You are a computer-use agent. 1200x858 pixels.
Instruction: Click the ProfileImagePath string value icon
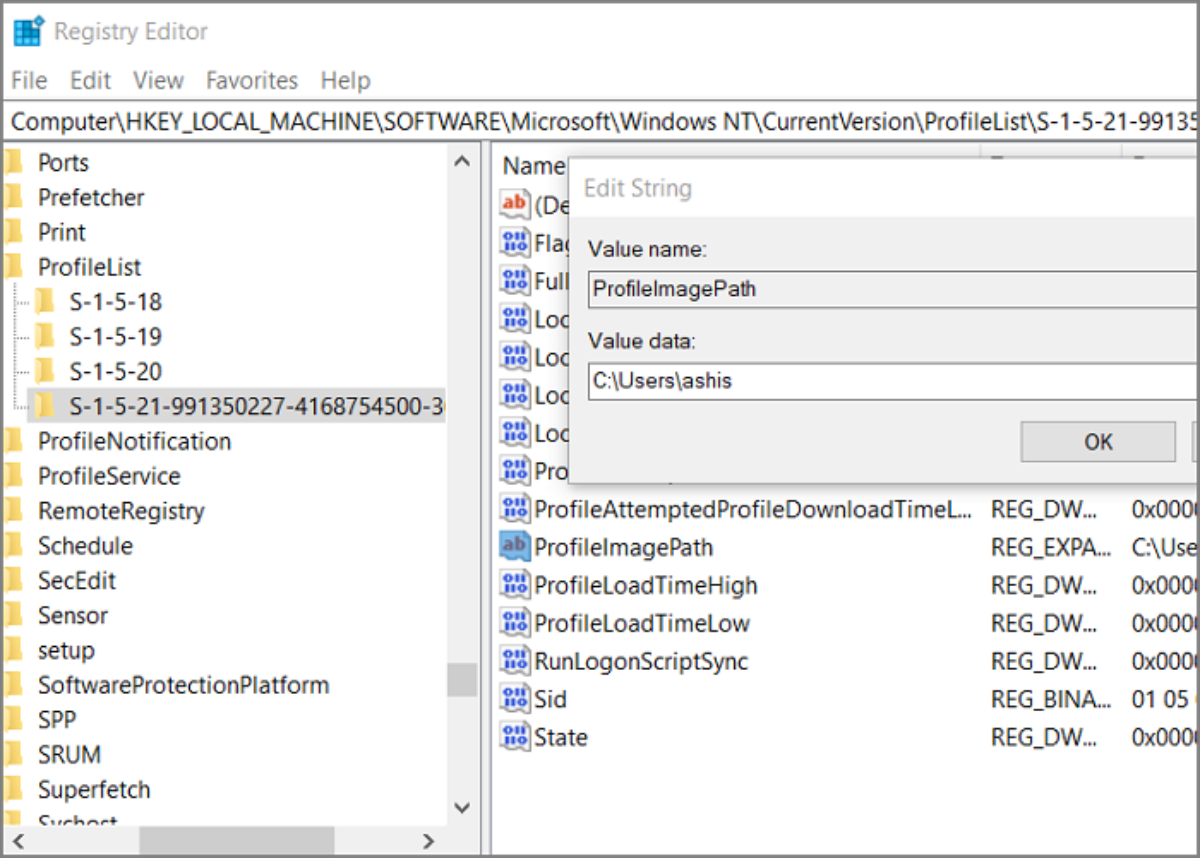(x=514, y=547)
